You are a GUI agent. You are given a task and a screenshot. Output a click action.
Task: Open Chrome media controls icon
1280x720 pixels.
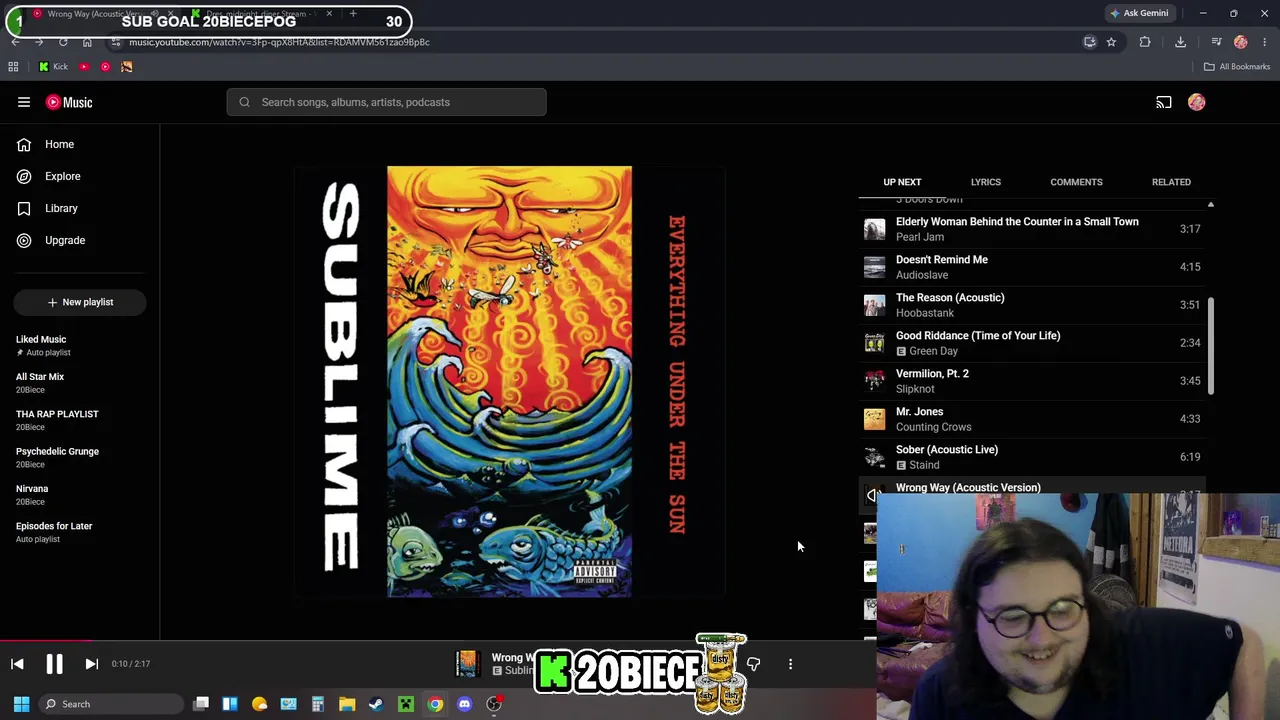pyautogui.click(x=1216, y=42)
